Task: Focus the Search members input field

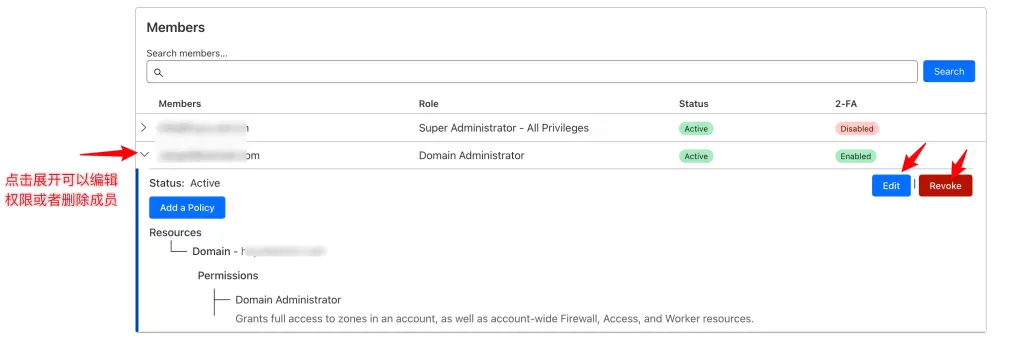Action: point(532,72)
